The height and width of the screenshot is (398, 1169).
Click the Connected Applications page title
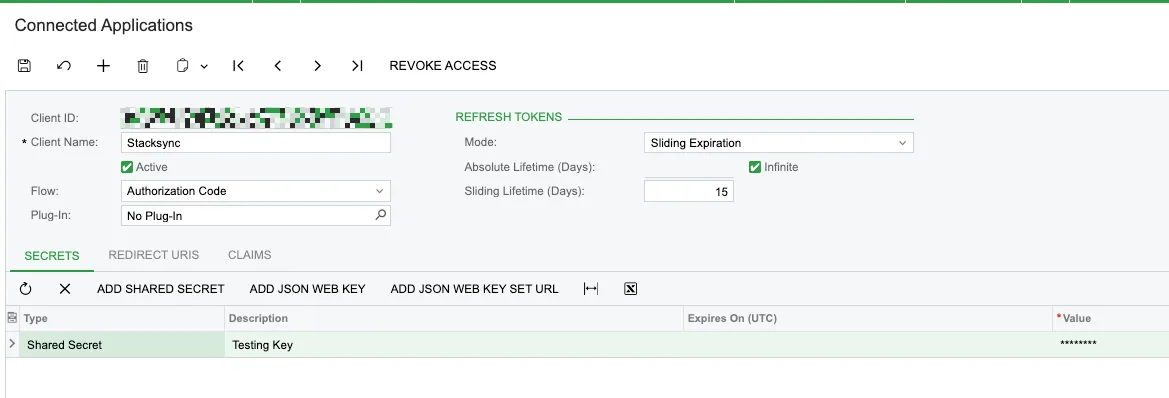[104, 25]
